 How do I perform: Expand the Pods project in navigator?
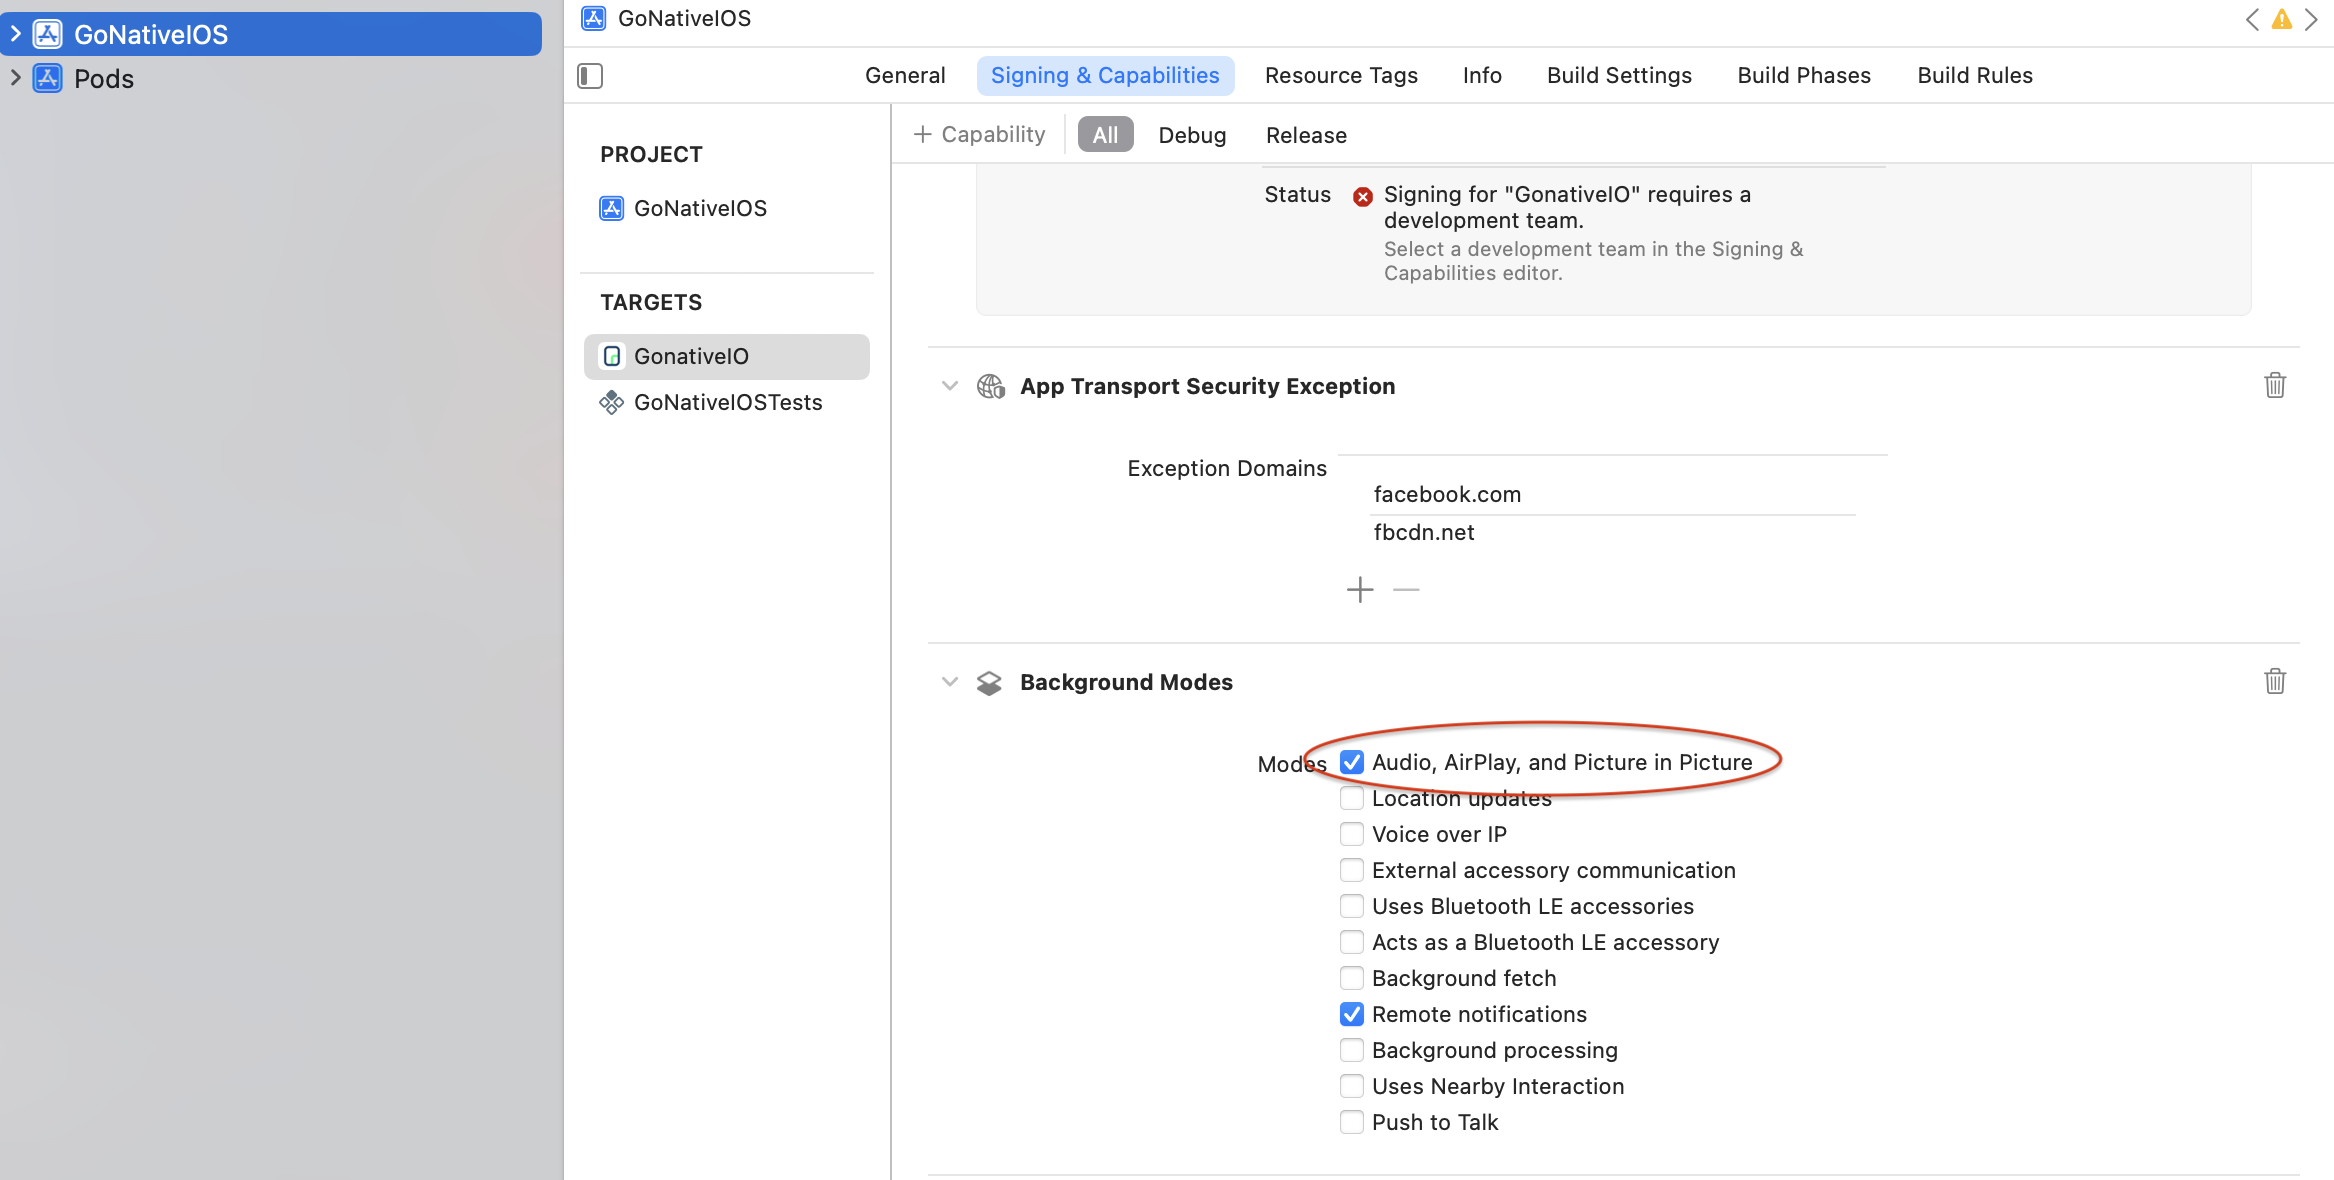(15, 78)
